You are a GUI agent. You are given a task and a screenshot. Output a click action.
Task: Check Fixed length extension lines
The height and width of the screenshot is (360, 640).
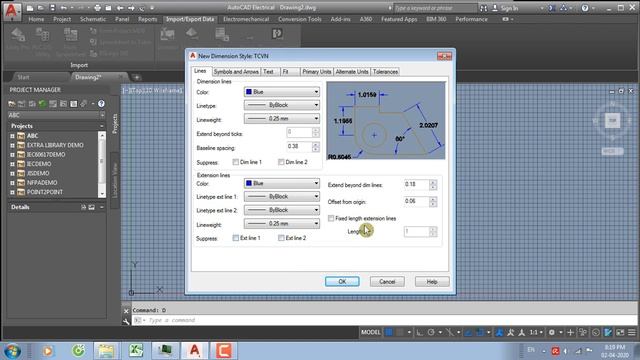tap(331, 218)
